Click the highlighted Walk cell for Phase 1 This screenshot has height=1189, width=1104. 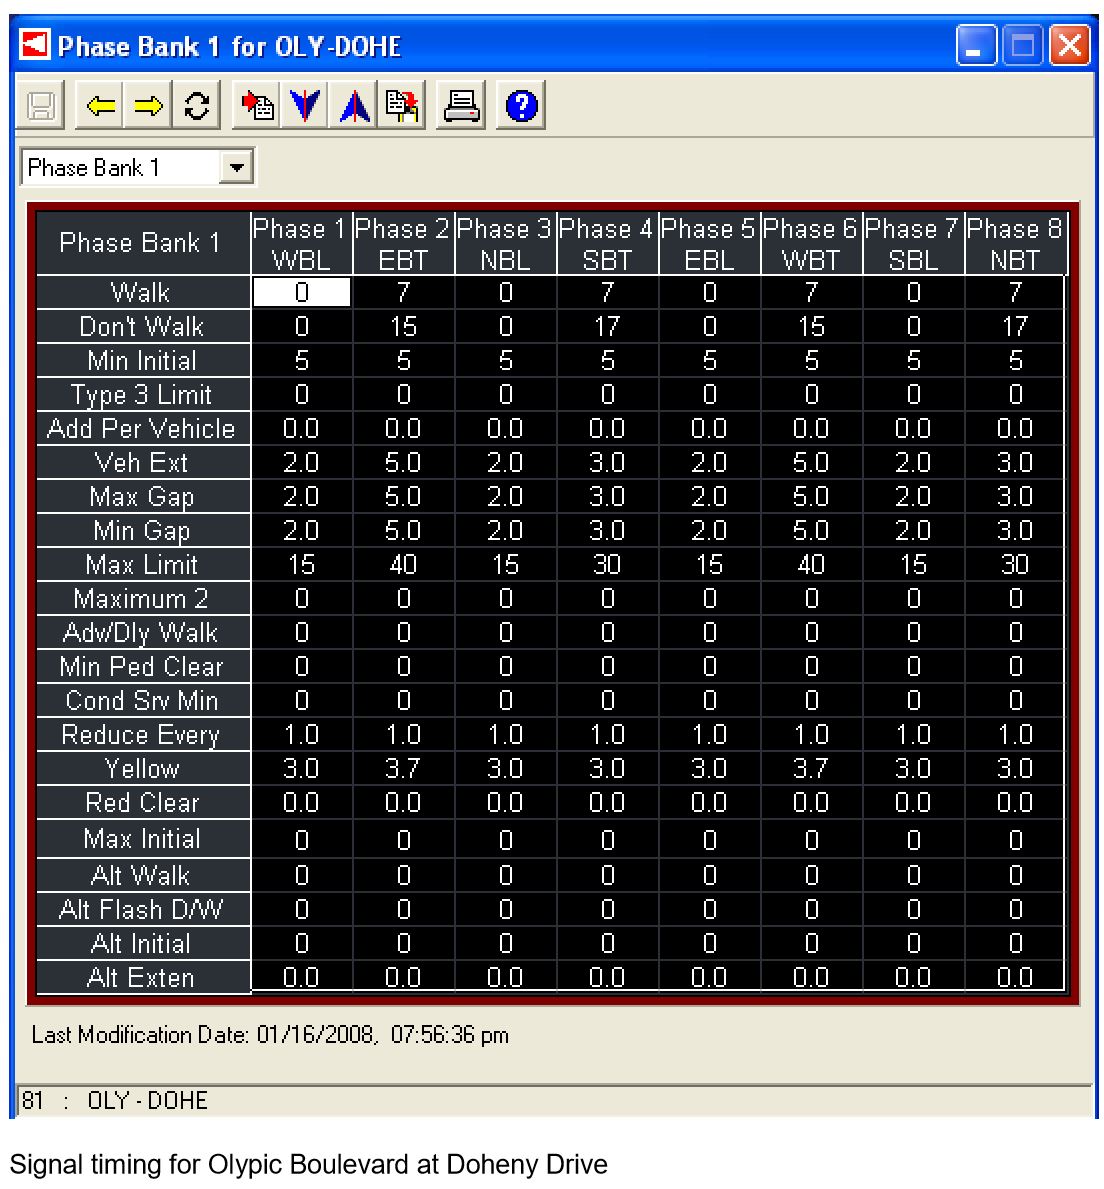302,292
